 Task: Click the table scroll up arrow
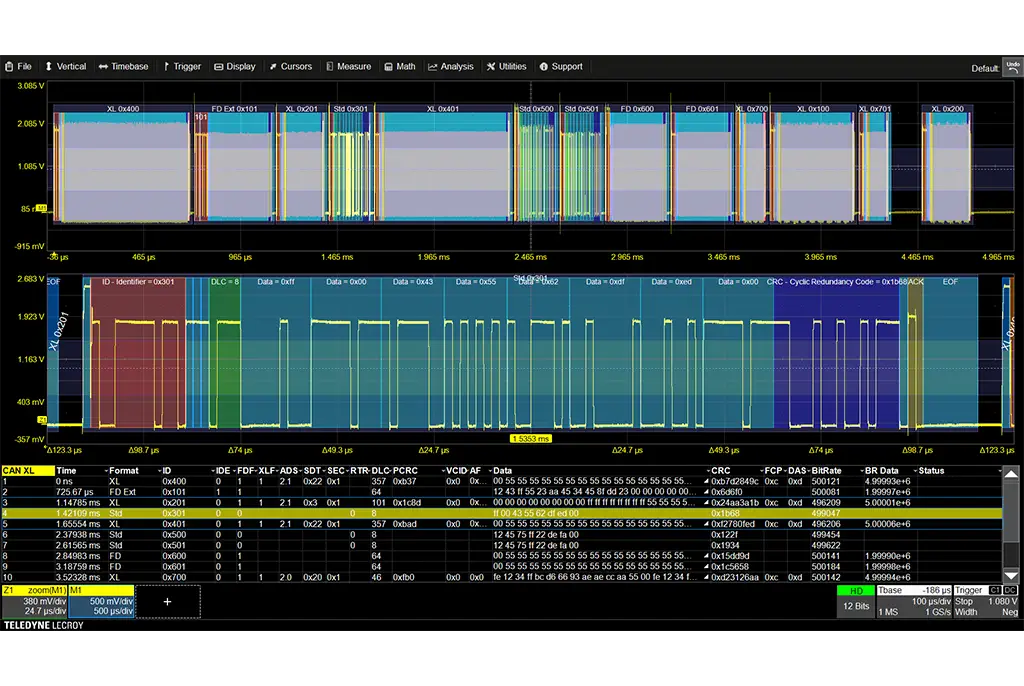coord(1011,474)
